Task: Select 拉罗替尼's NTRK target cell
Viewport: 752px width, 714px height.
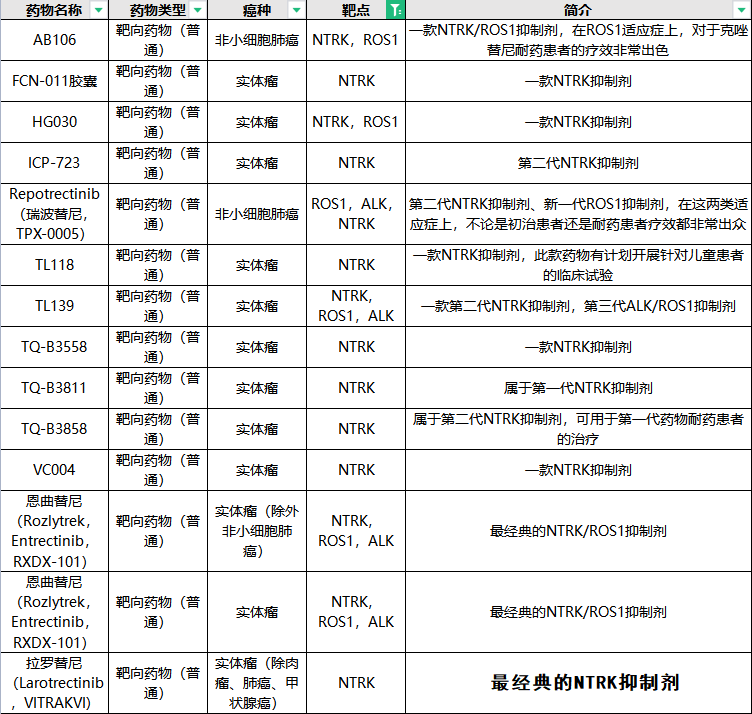Action: point(356,683)
